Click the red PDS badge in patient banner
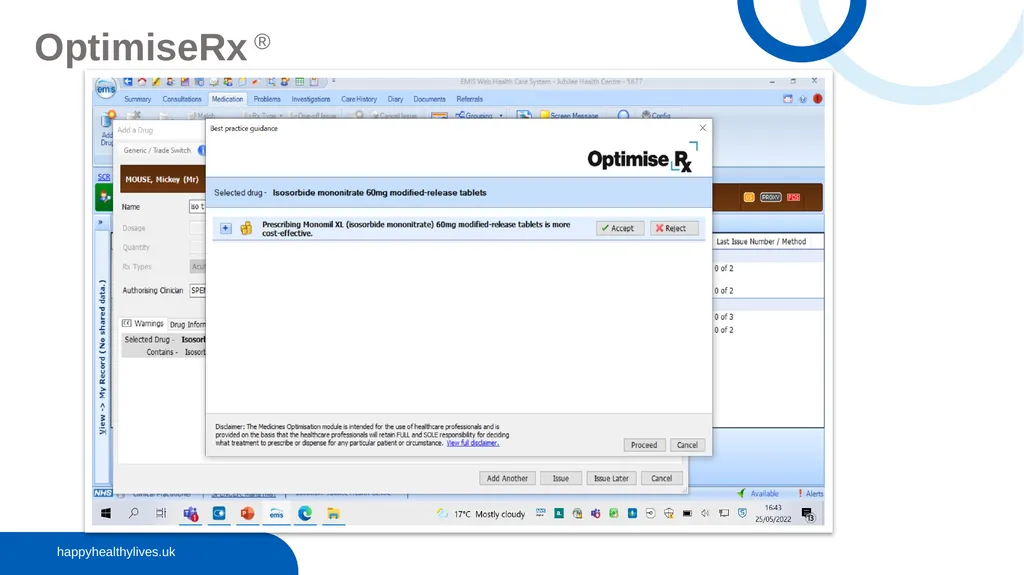The image size is (1024, 575). pyautogui.click(x=793, y=197)
